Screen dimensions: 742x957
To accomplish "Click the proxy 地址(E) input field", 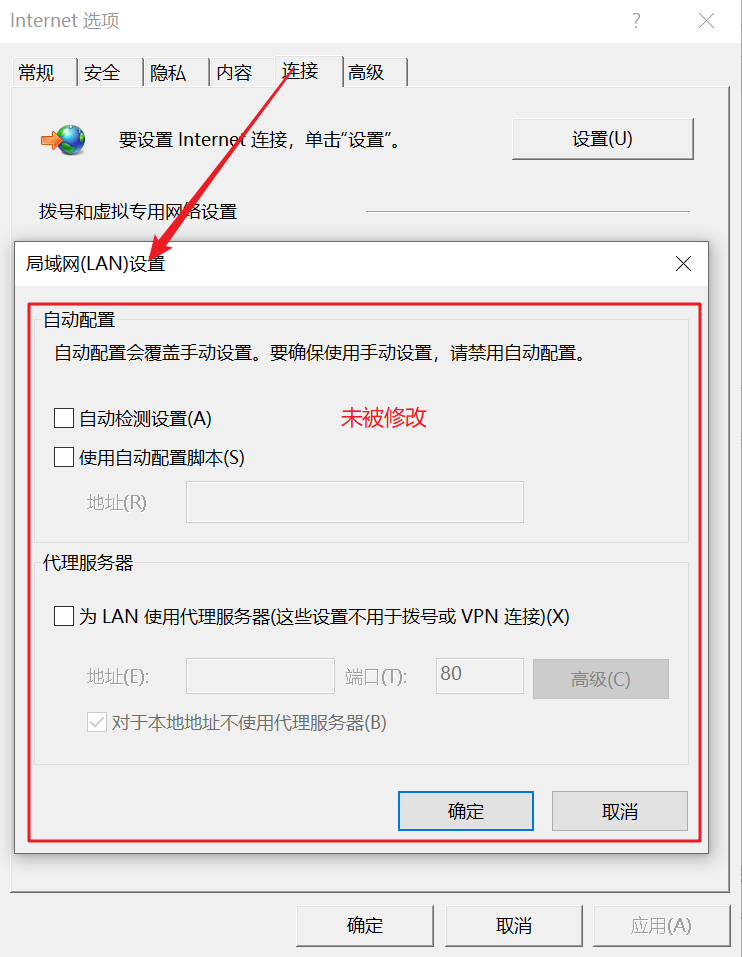I will [261, 676].
